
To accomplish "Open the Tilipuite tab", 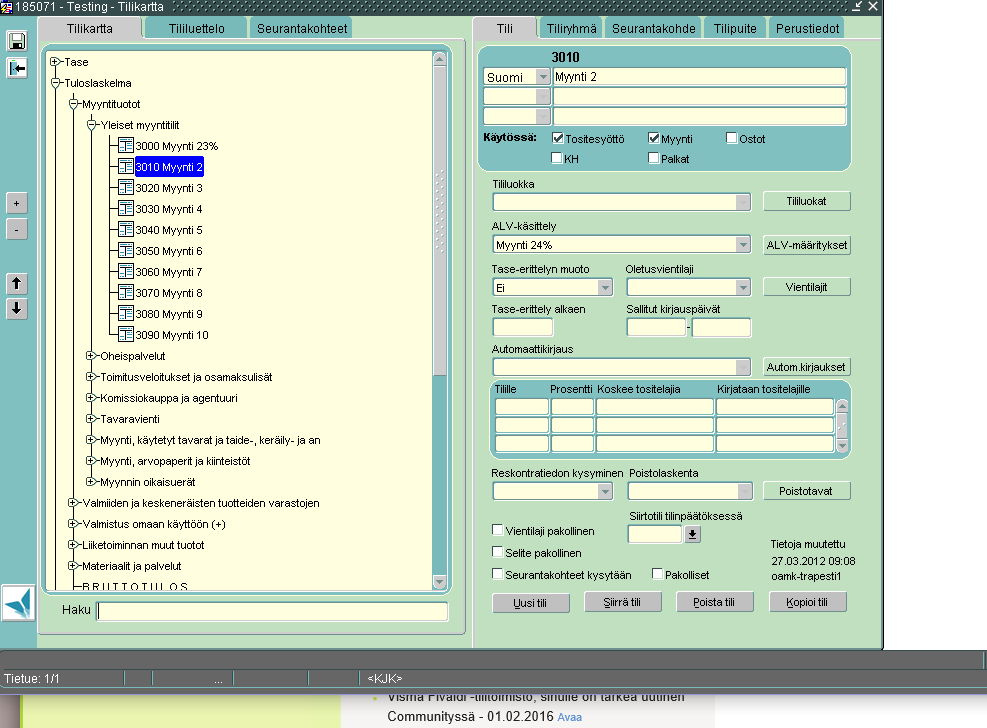I will pos(735,29).
